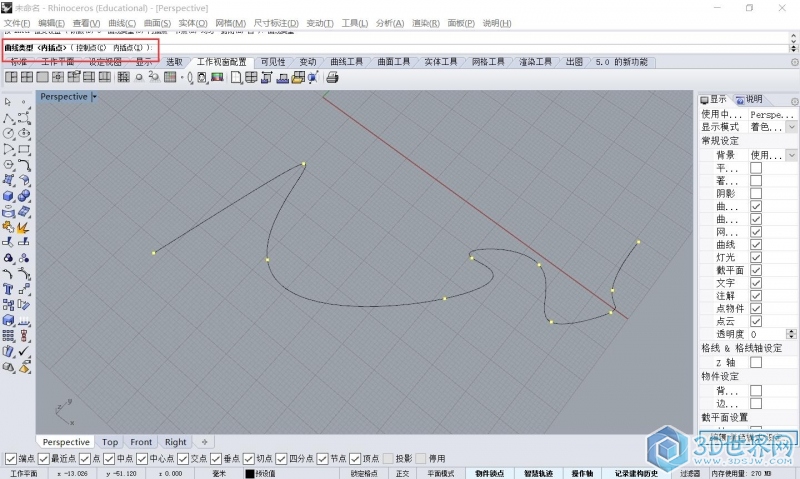Select the Circle tool
The width and height of the screenshot is (800, 479).
[8, 134]
